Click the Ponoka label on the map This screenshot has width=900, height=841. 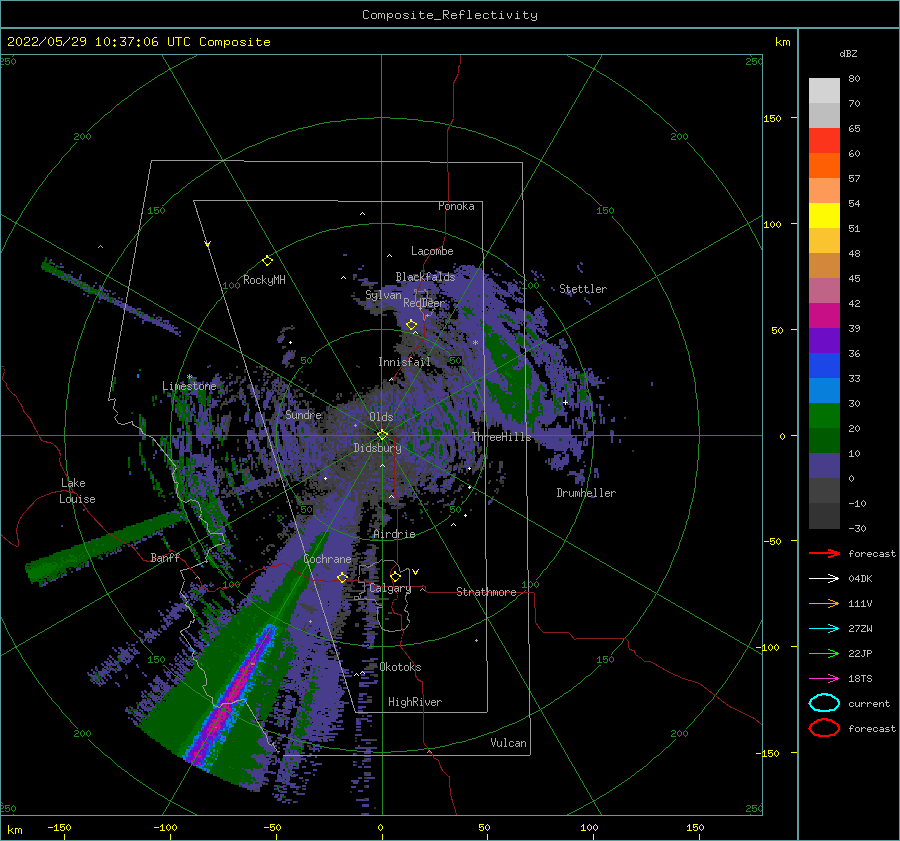456,206
